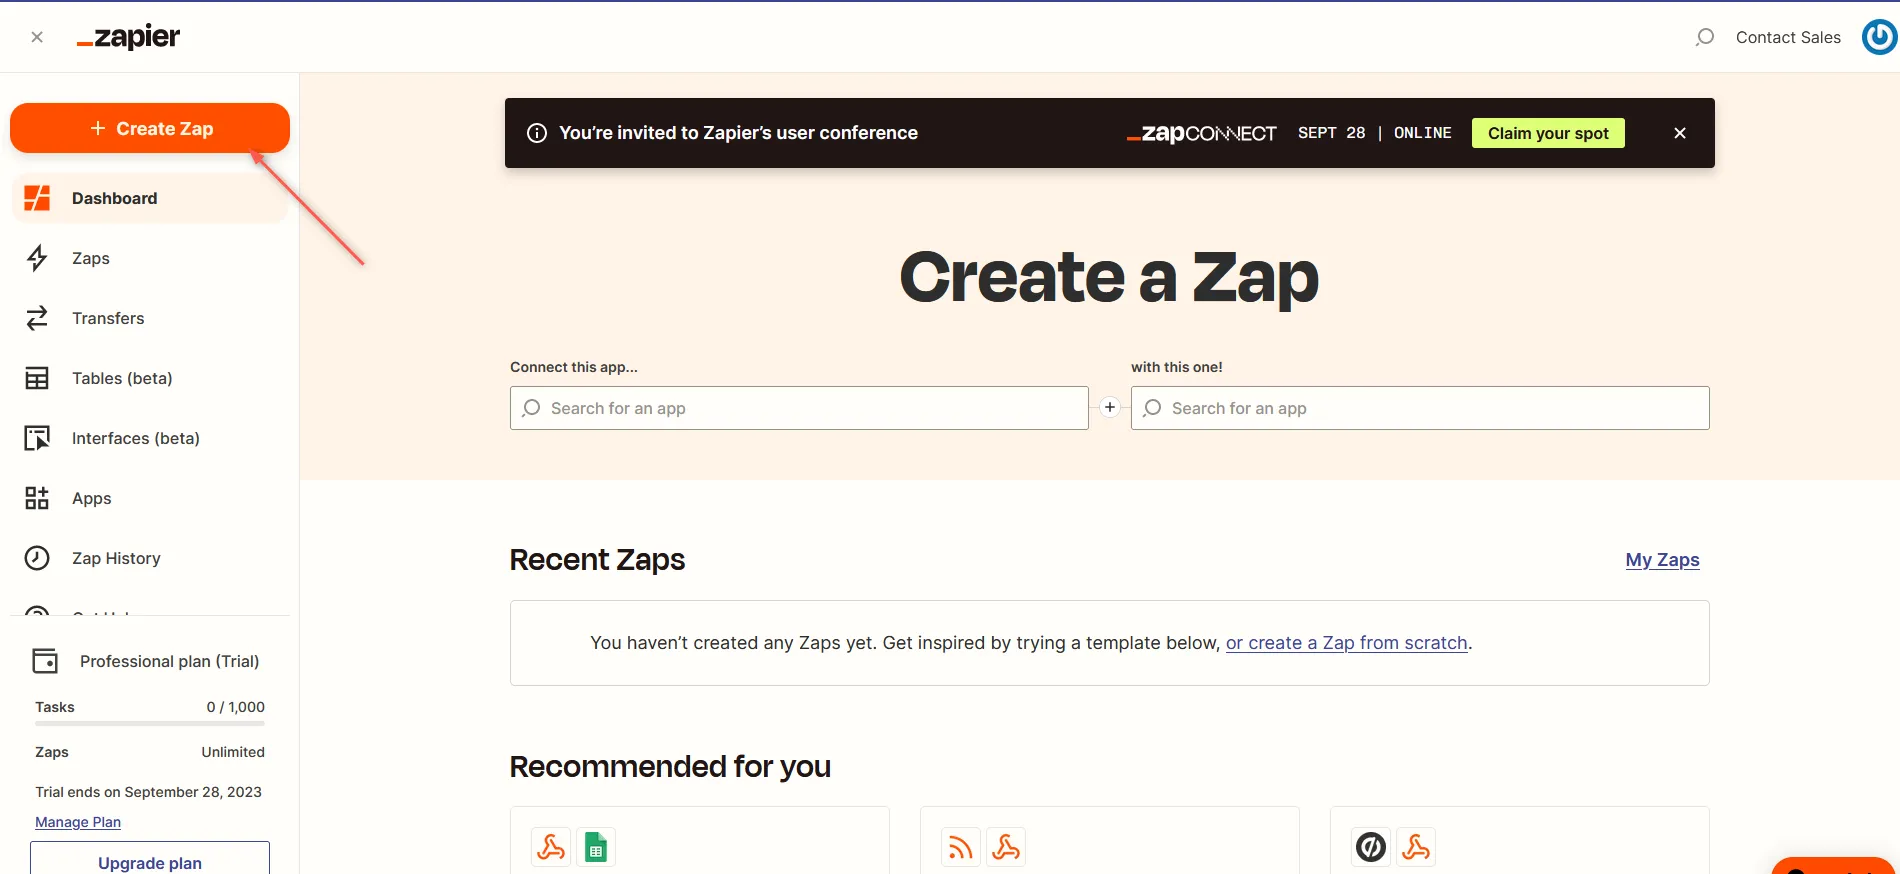Click the Webhooks icon in the first template
Viewport: 1900px width, 874px height.
pos(551,848)
